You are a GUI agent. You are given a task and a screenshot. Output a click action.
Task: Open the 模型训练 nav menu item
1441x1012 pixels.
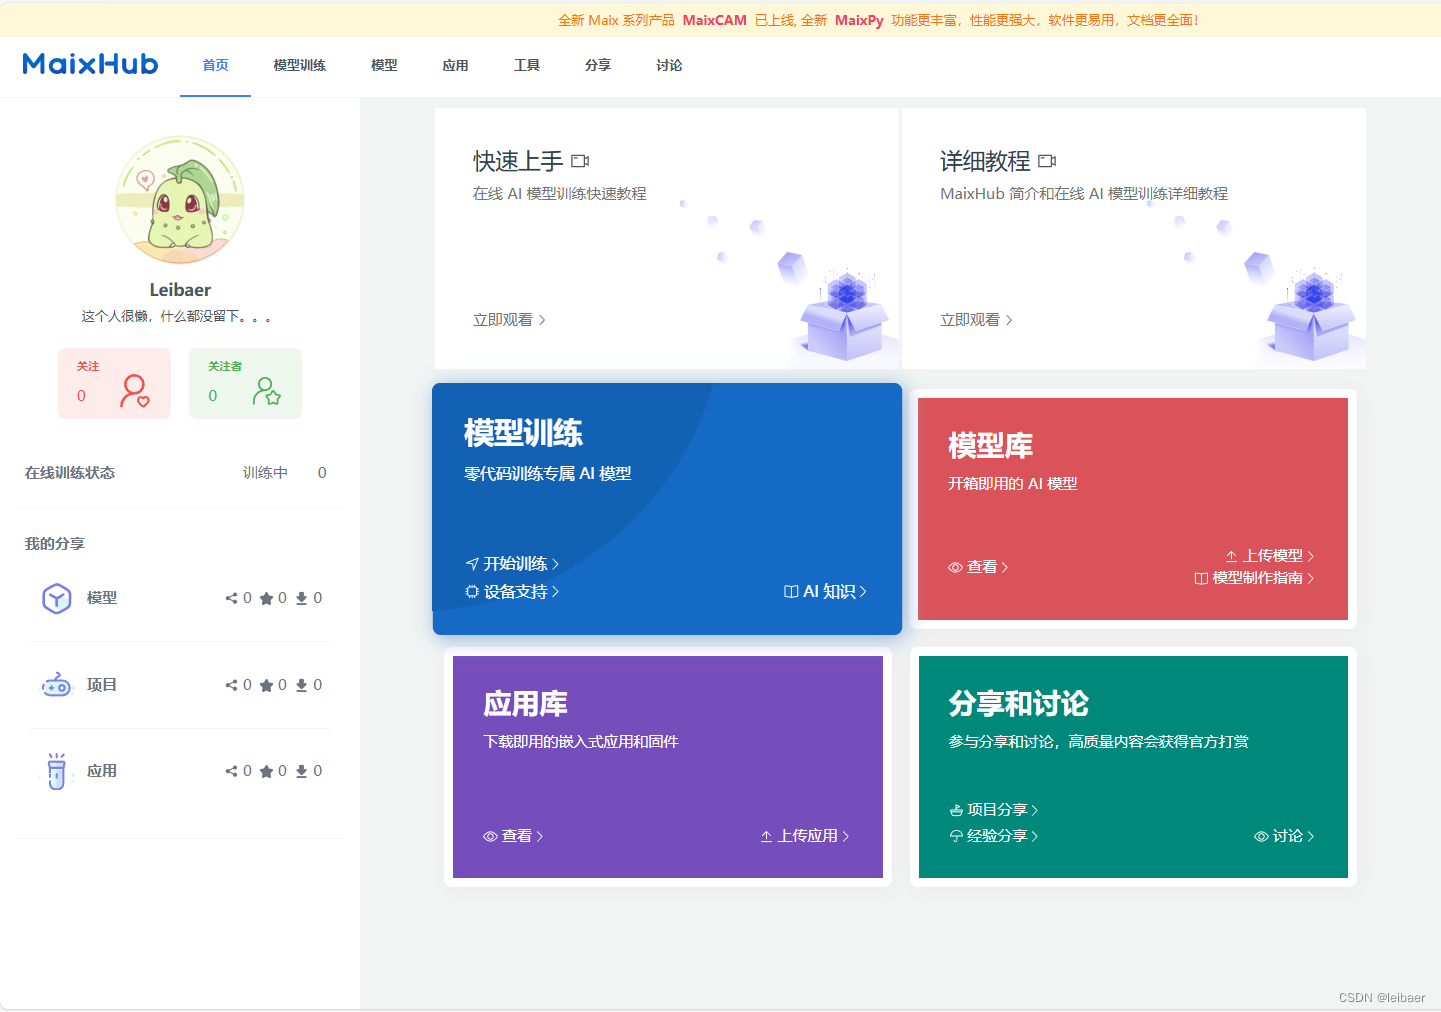click(299, 65)
